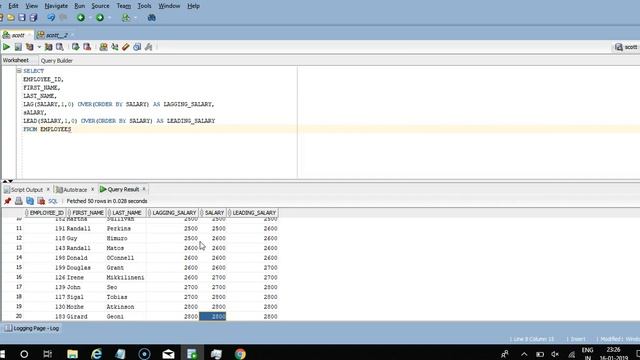Open File Explorer from the taskbar

tap(72, 354)
